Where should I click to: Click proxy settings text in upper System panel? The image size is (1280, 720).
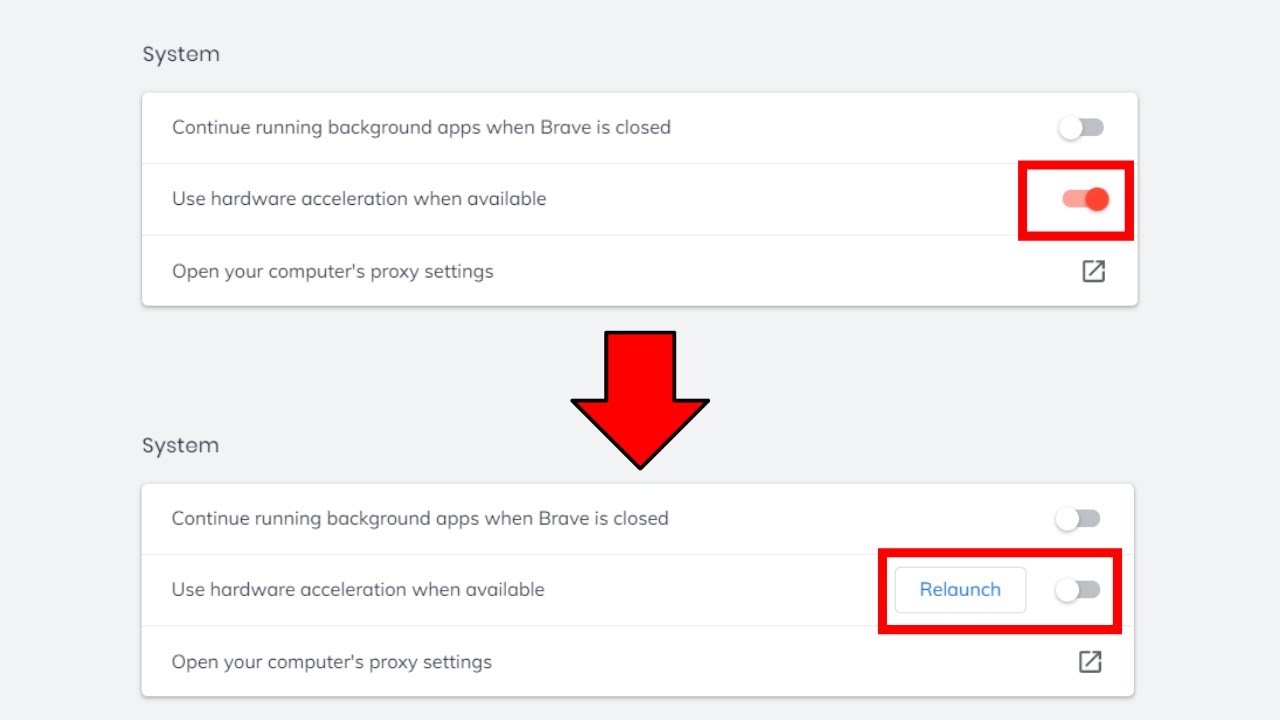[332, 272]
